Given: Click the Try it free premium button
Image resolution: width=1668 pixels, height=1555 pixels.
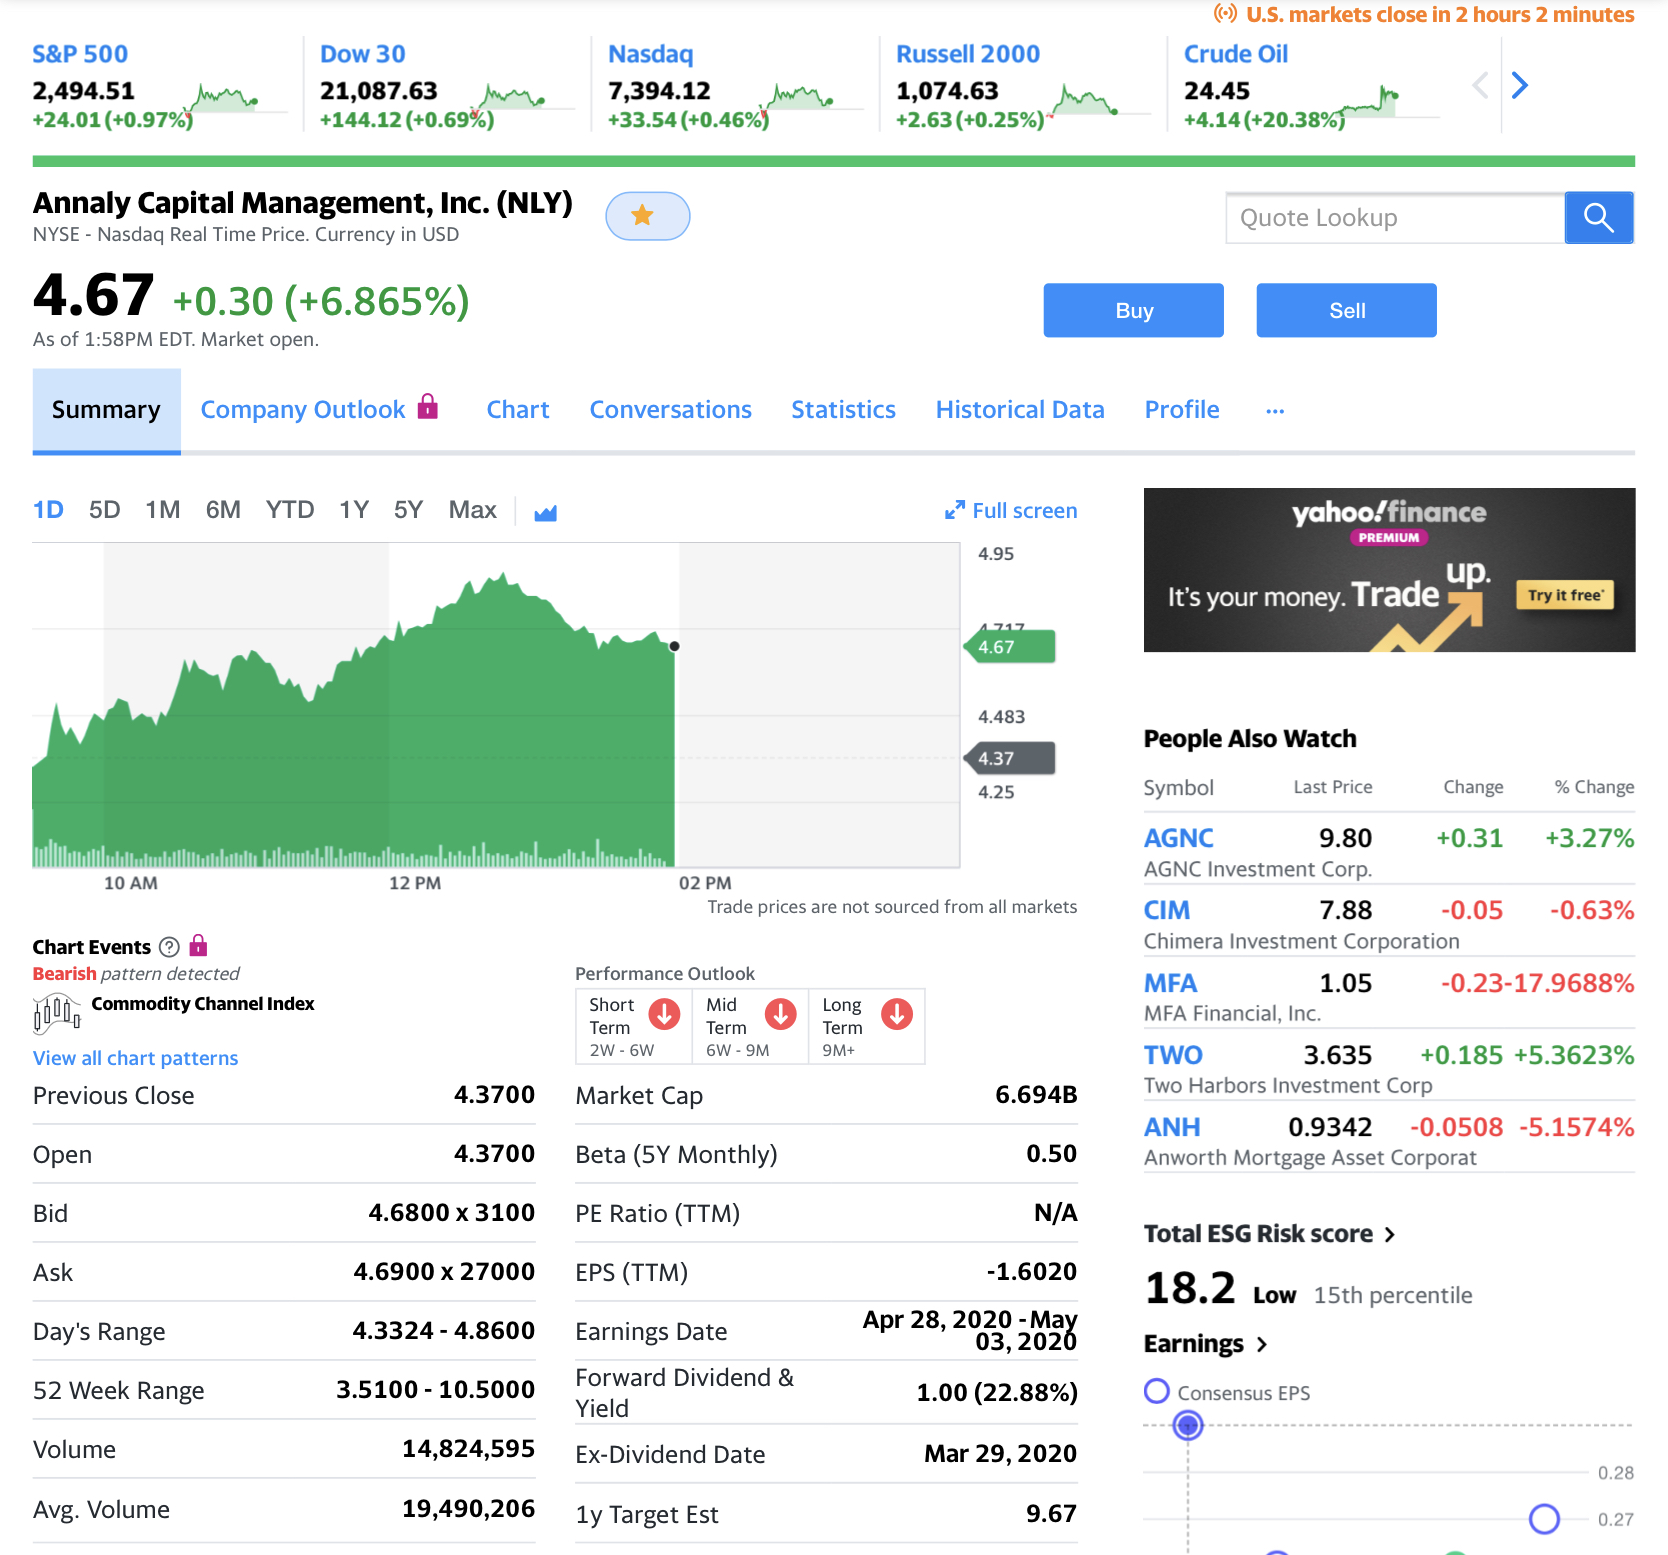Looking at the screenshot, I should point(1565,595).
